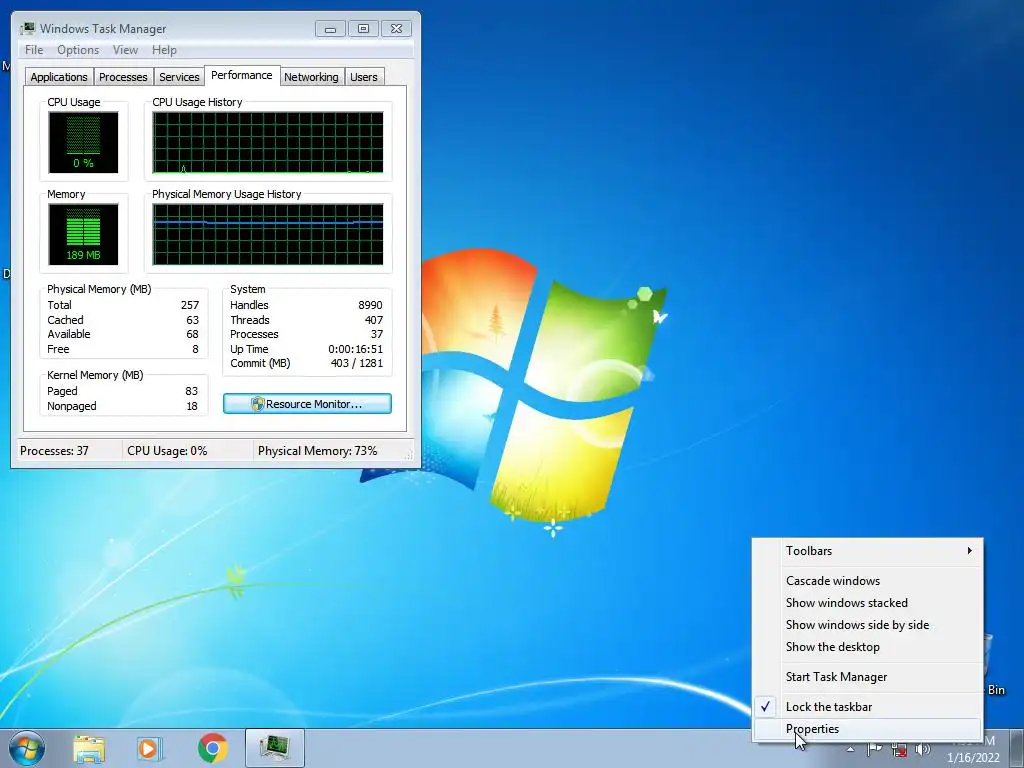Image resolution: width=1024 pixels, height=768 pixels.
Task: Click the shield icon on Resource Monitor button
Action: [x=257, y=404]
